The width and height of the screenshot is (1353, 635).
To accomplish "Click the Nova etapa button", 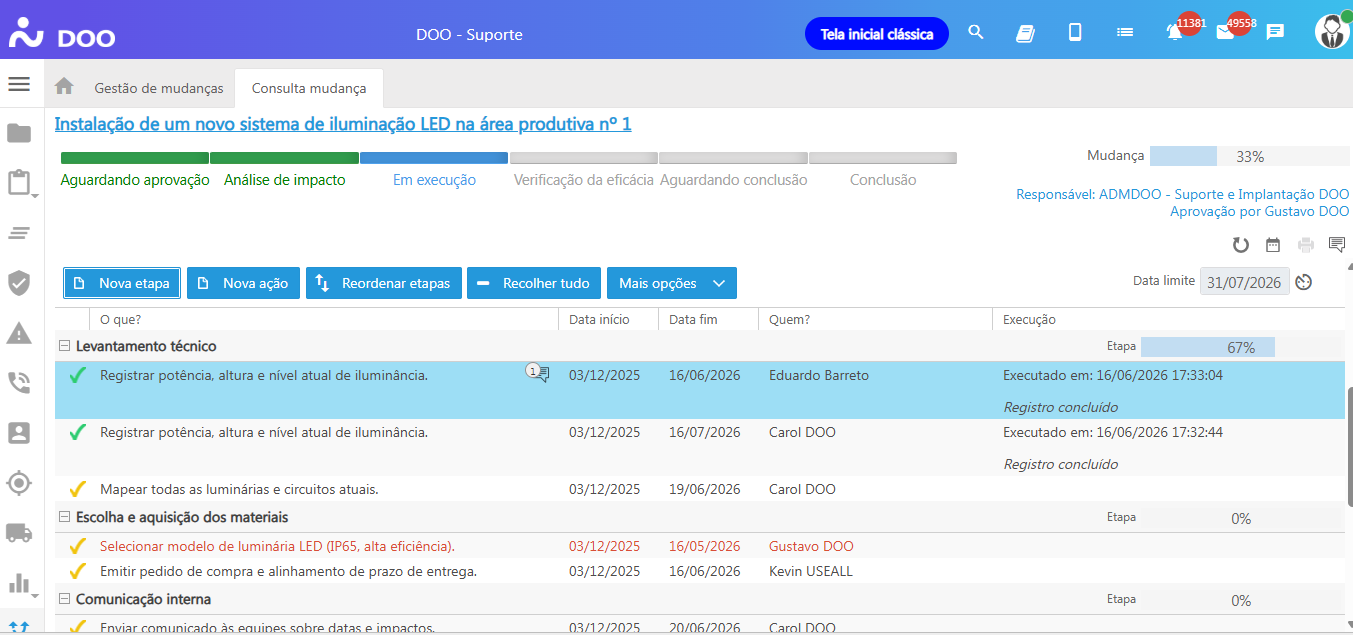I will pyautogui.click(x=122, y=283).
